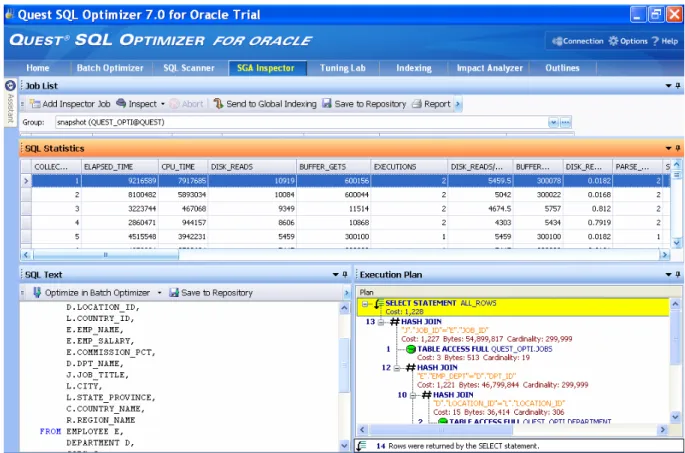Pin the SQL Statistics panel
This screenshot has height=453, width=685.
coord(678,149)
